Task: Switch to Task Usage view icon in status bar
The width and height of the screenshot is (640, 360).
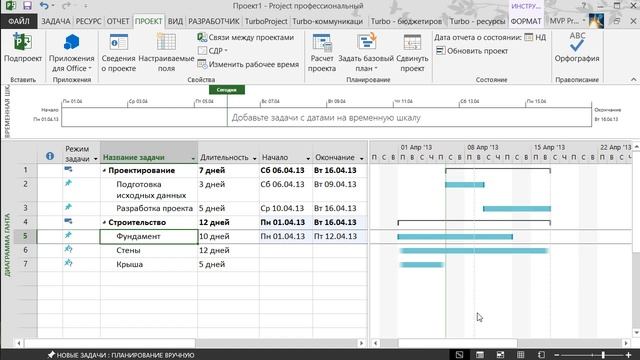Action: coord(480,355)
